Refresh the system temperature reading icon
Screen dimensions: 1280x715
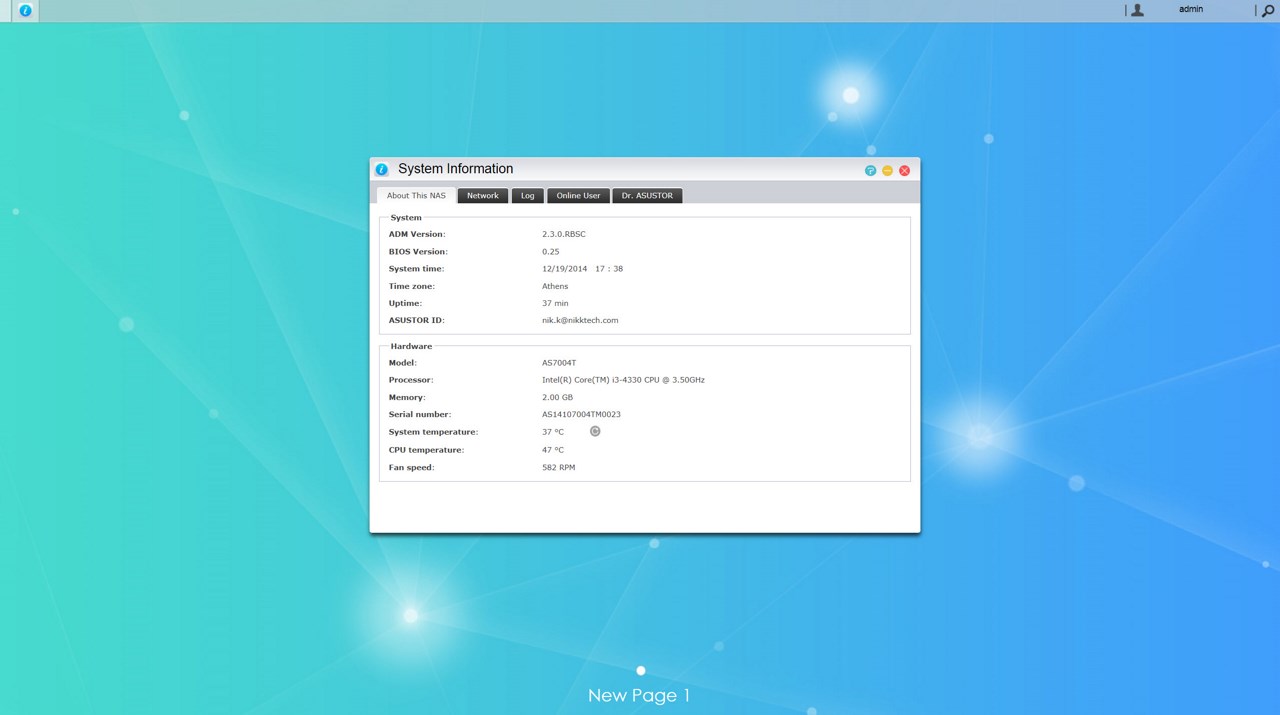click(x=595, y=431)
